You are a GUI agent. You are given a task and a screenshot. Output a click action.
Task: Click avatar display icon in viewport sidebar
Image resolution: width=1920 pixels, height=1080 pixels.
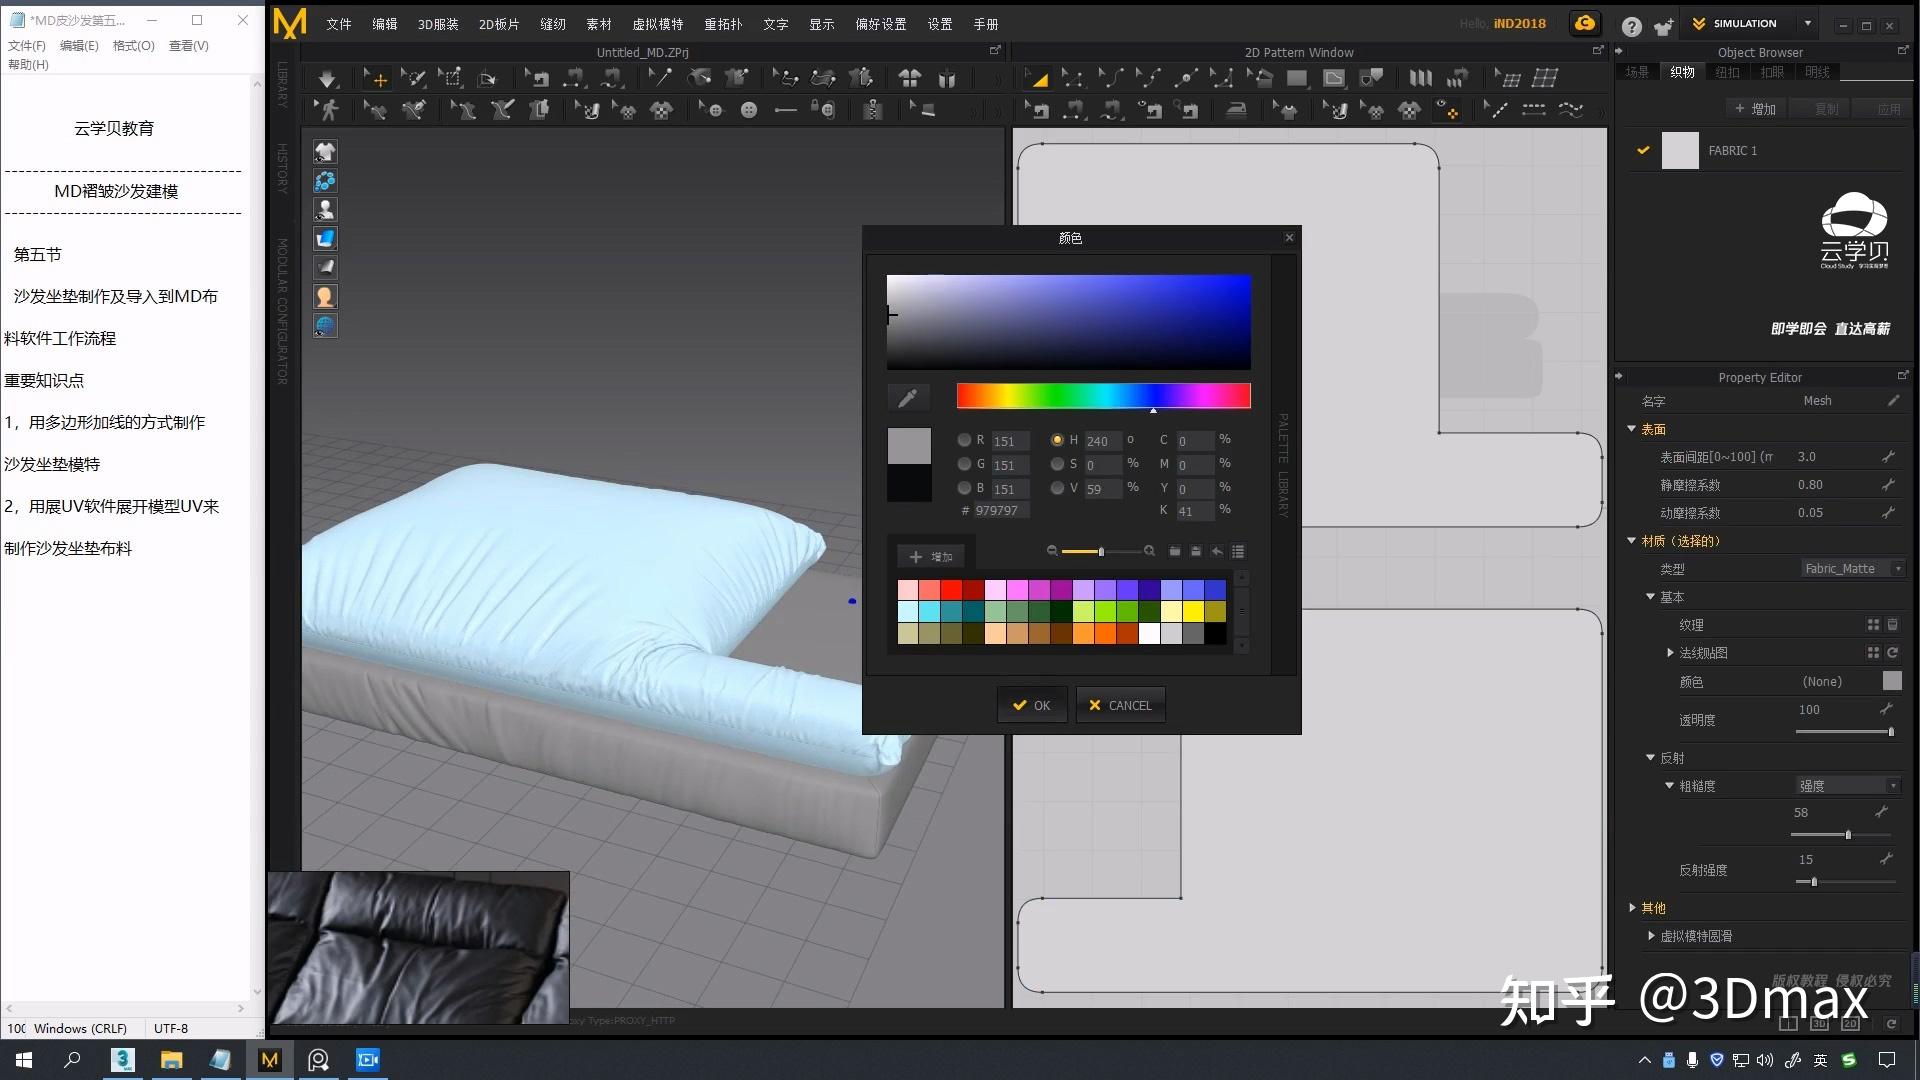pos(325,210)
